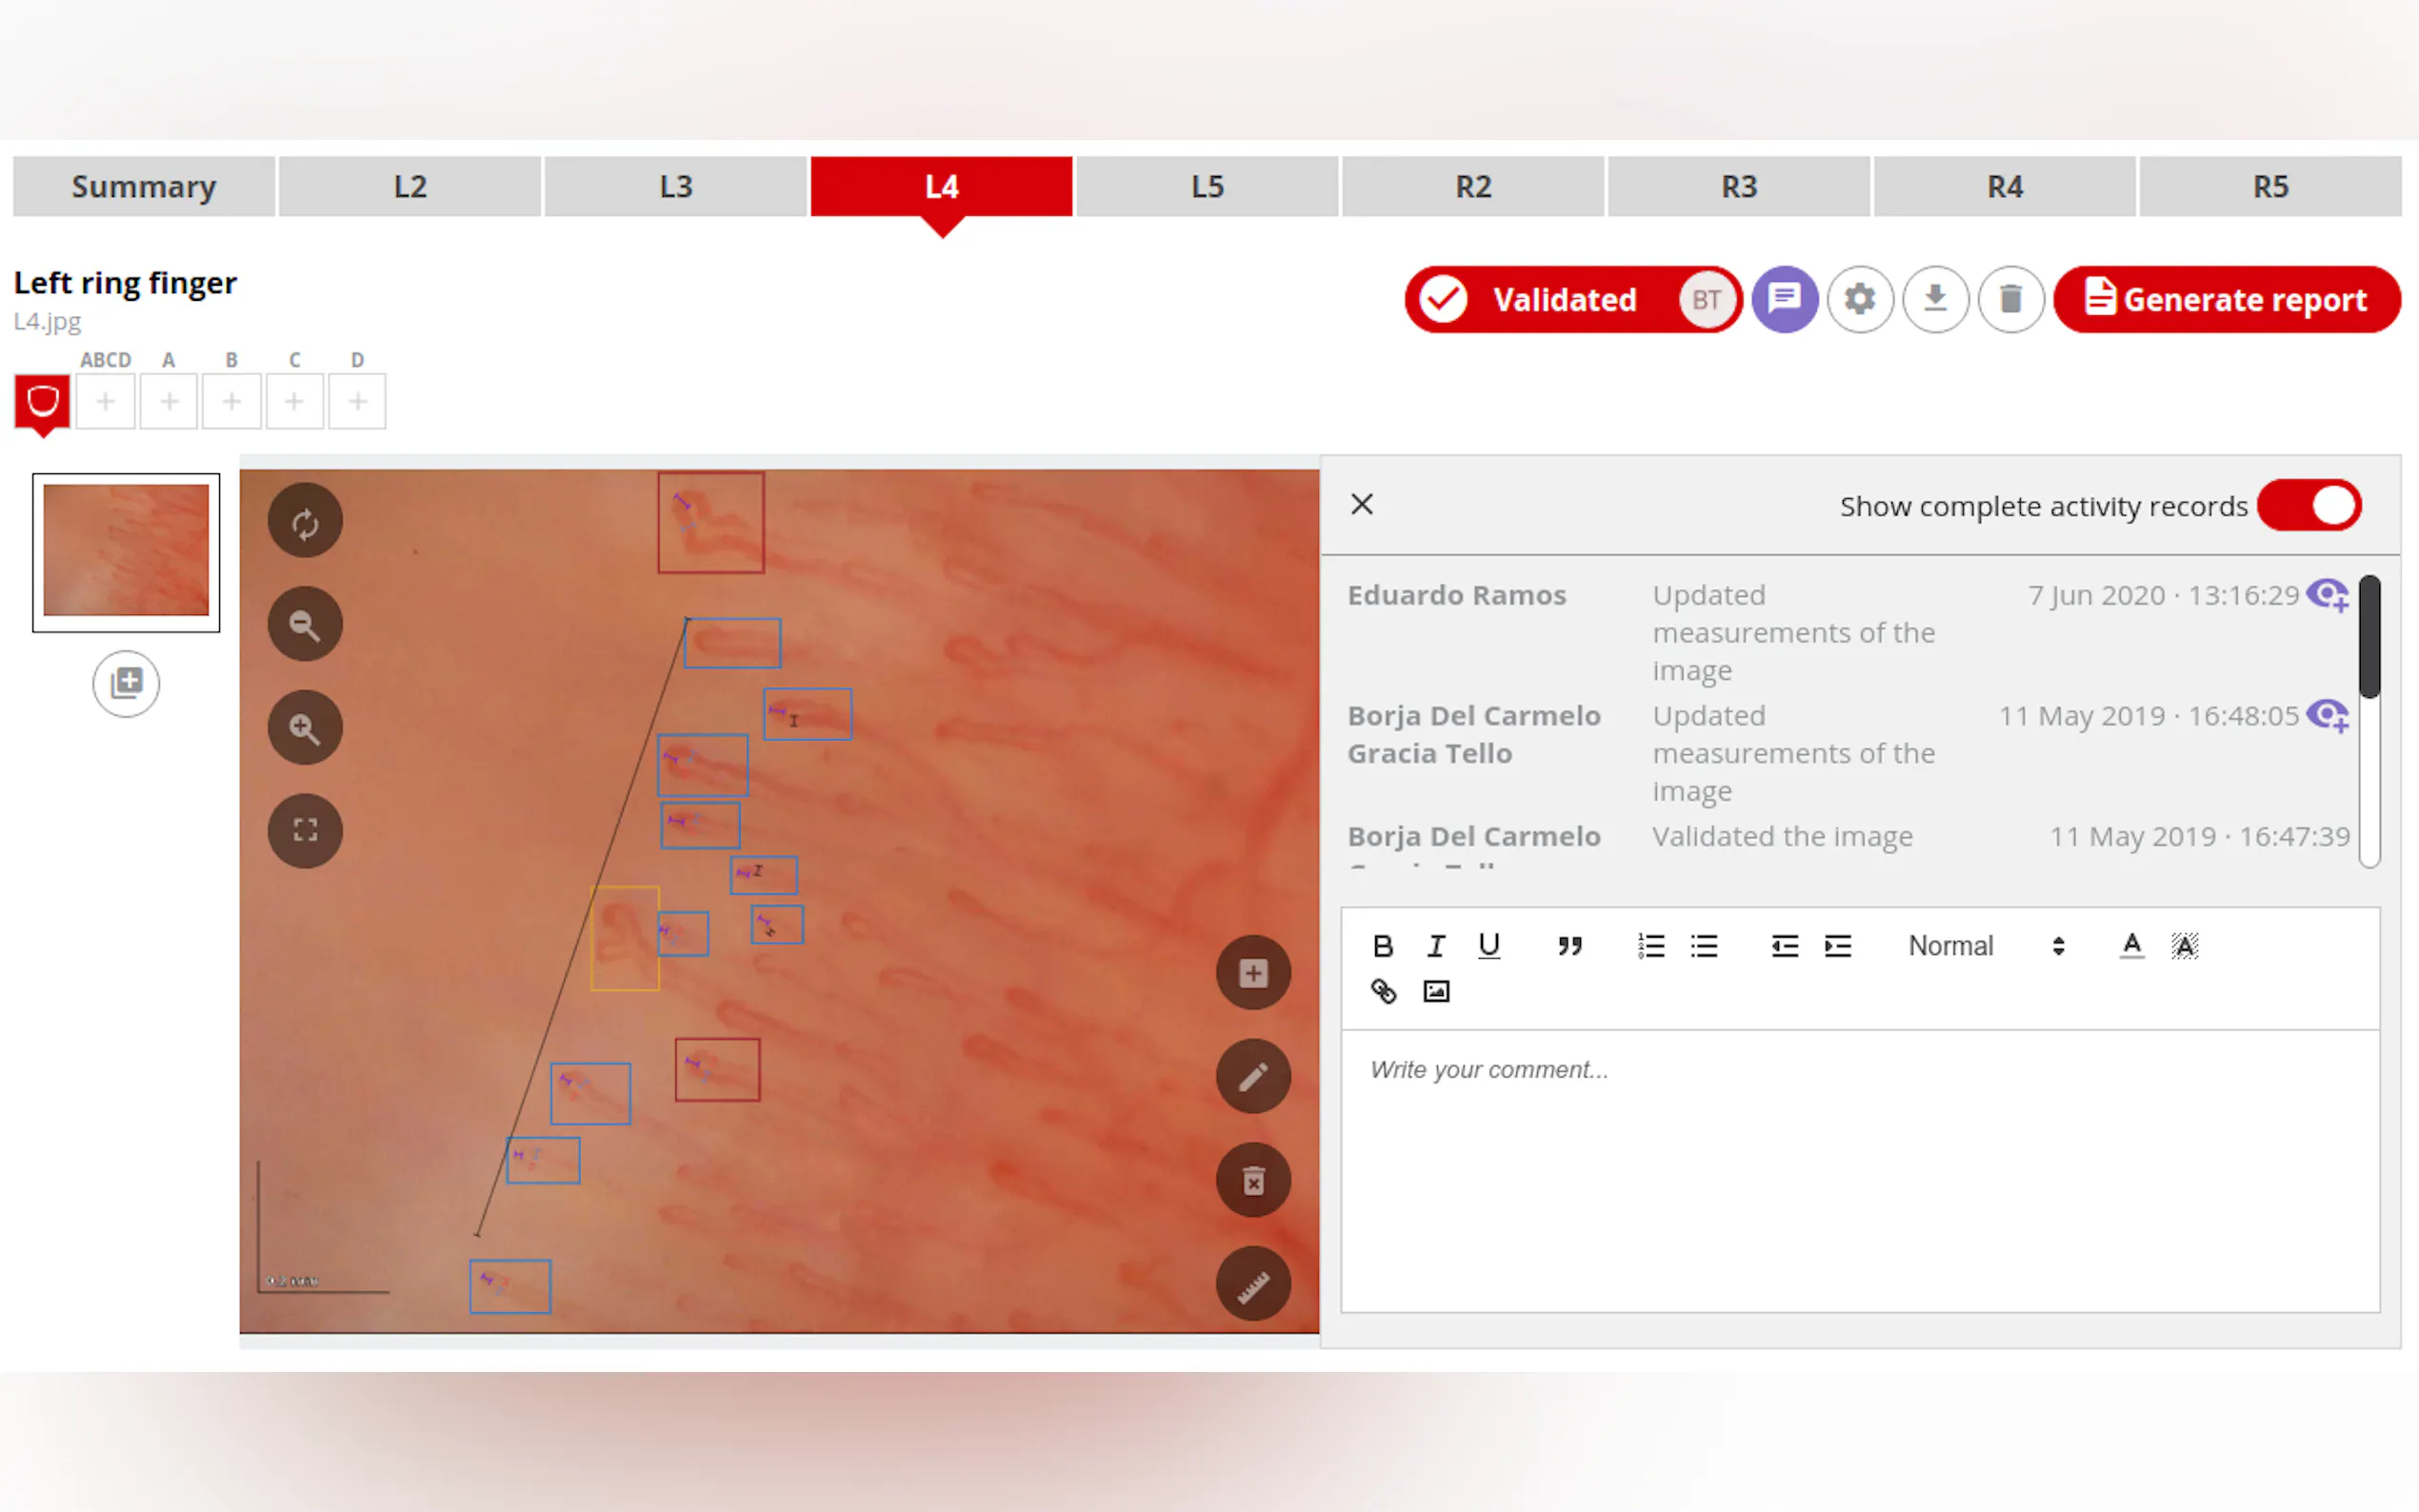Download the L4 image
Image resolution: width=2419 pixels, height=1512 pixels.
point(1935,299)
